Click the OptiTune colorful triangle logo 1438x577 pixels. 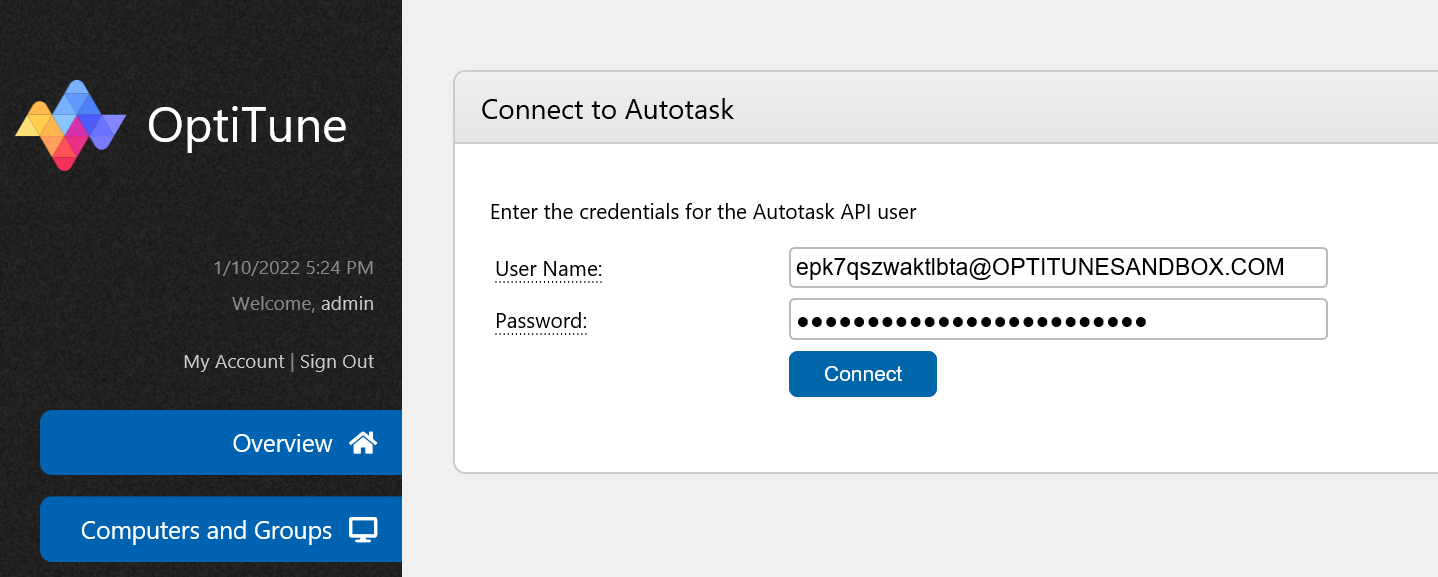(70, 125)
